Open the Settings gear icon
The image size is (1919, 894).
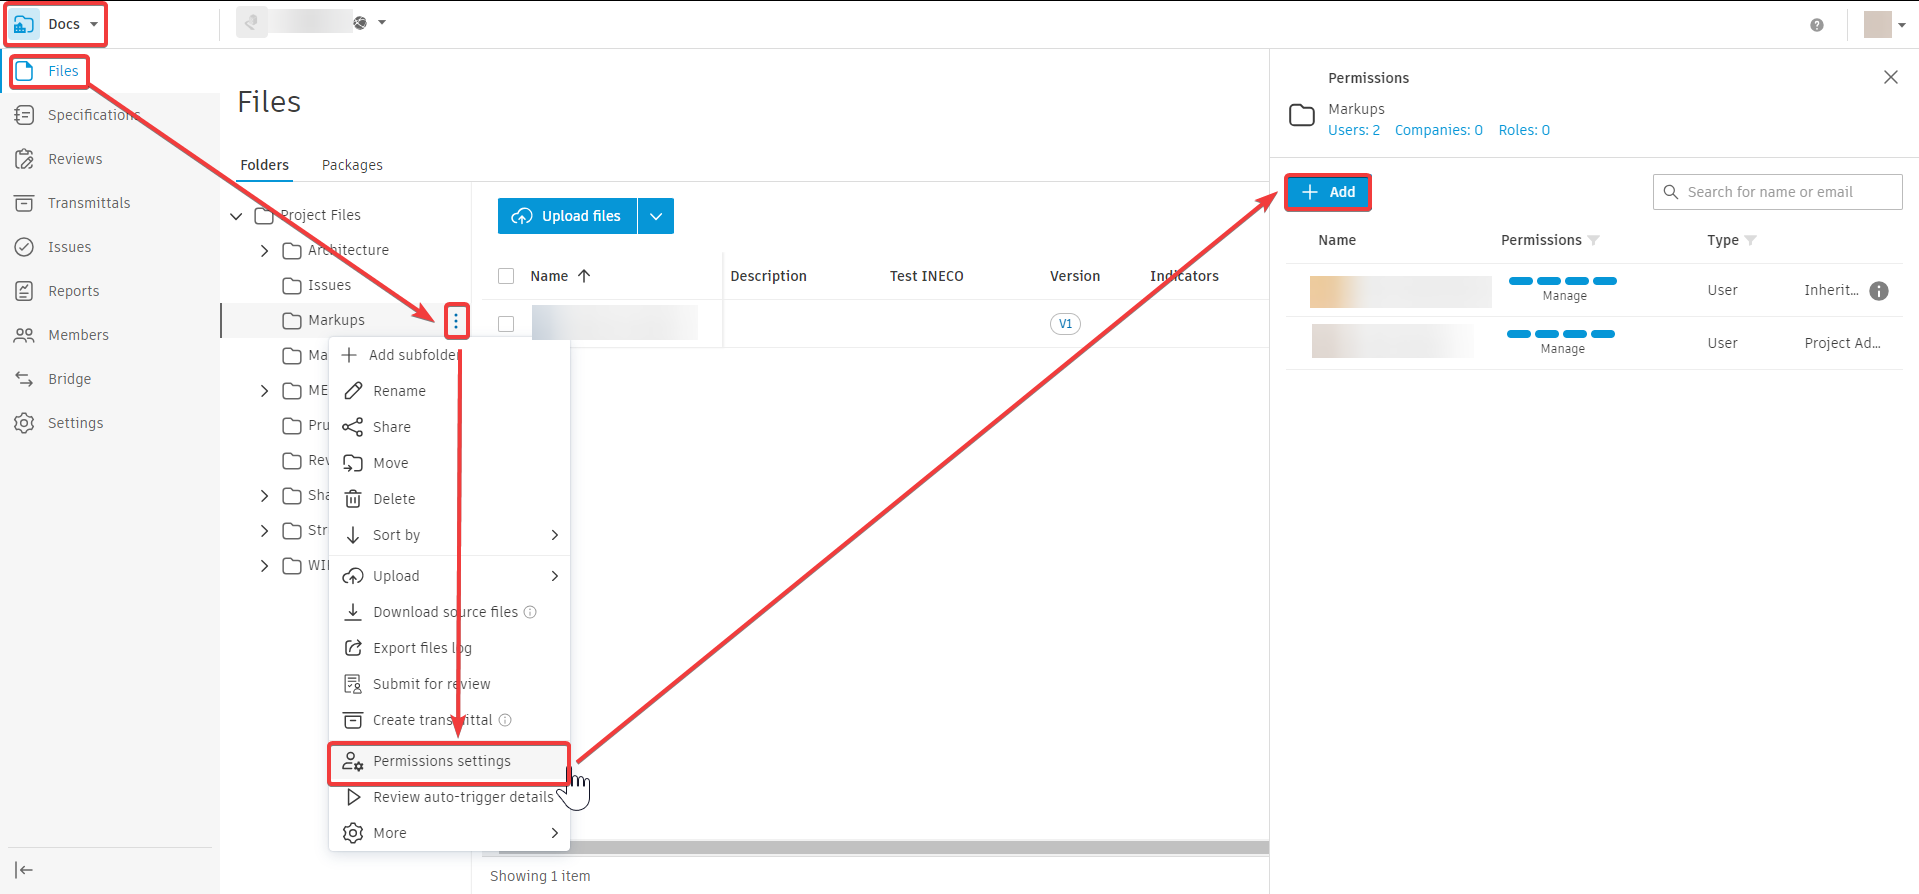24,423
